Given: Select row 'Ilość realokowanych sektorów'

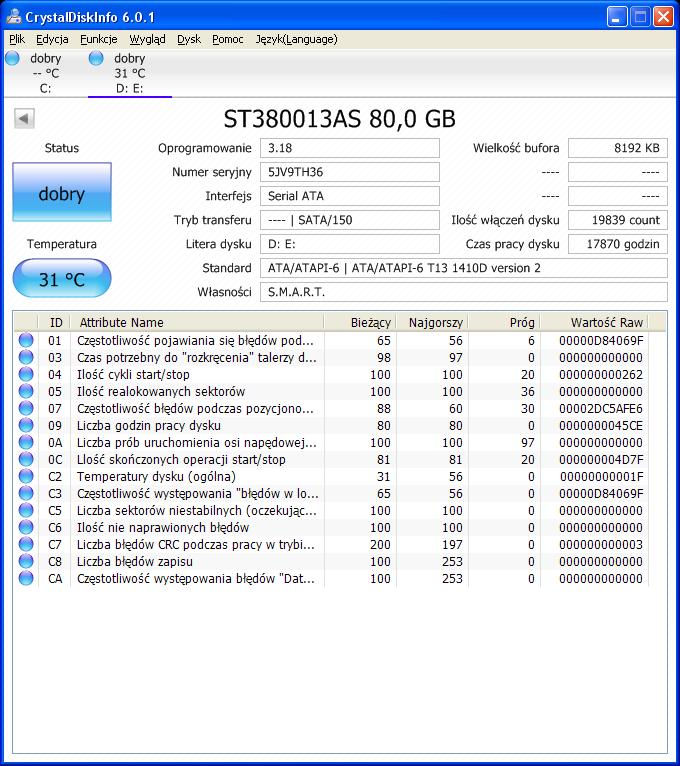Looking at the screenshot, I should [332, 391].
